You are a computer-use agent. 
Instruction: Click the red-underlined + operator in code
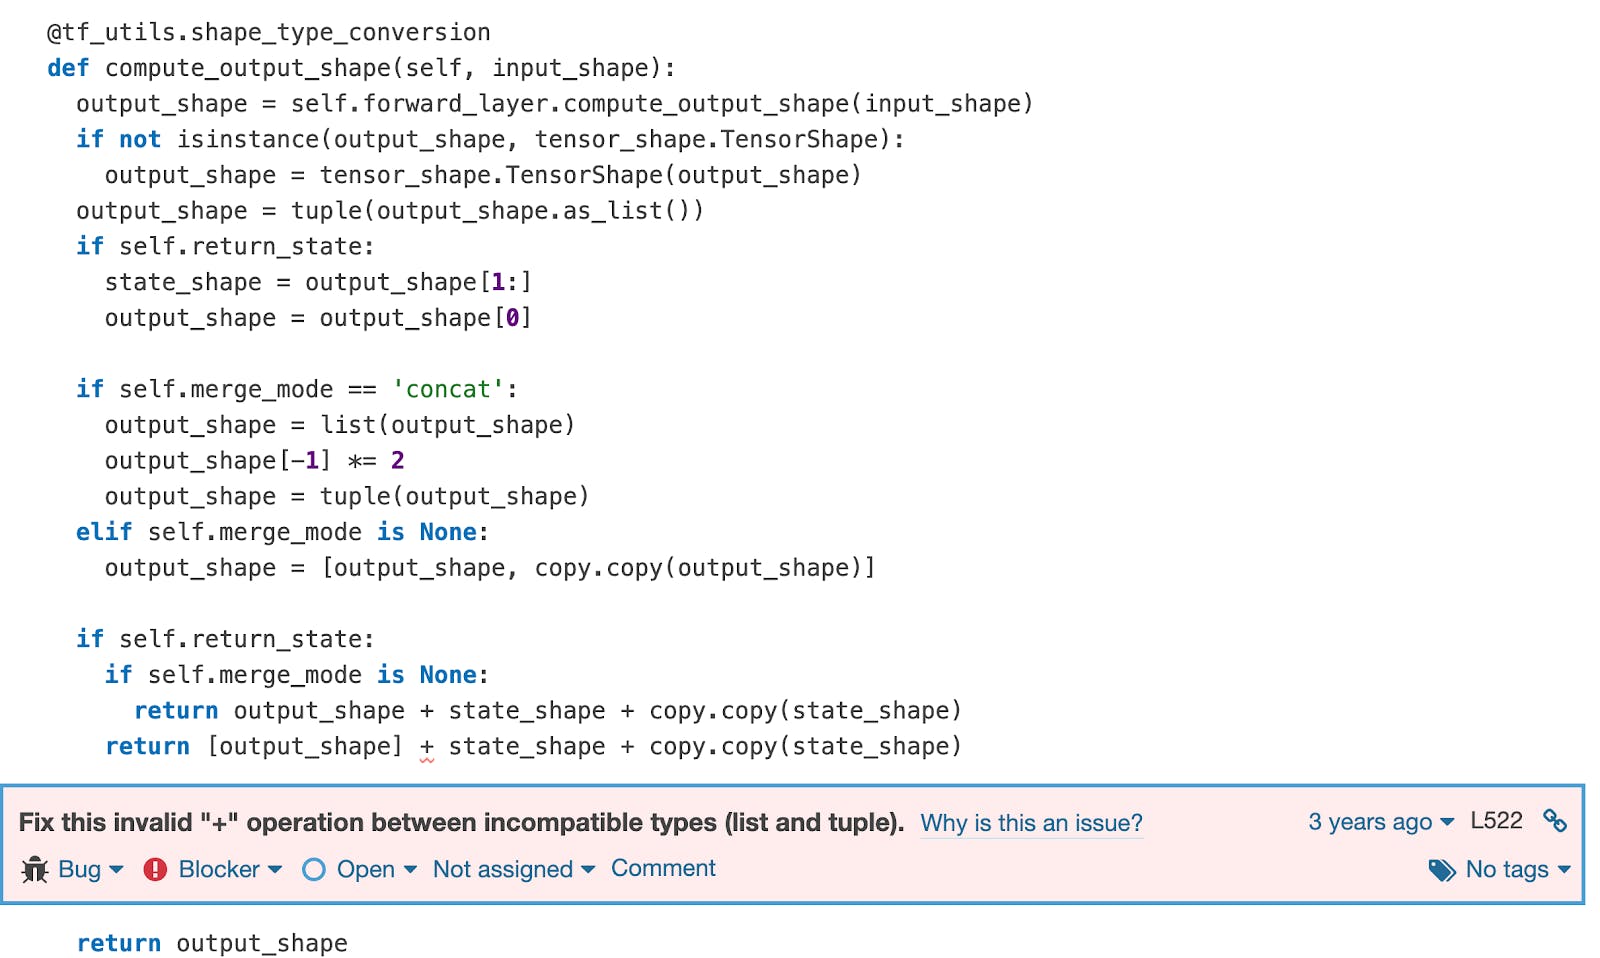click(427, 746)
